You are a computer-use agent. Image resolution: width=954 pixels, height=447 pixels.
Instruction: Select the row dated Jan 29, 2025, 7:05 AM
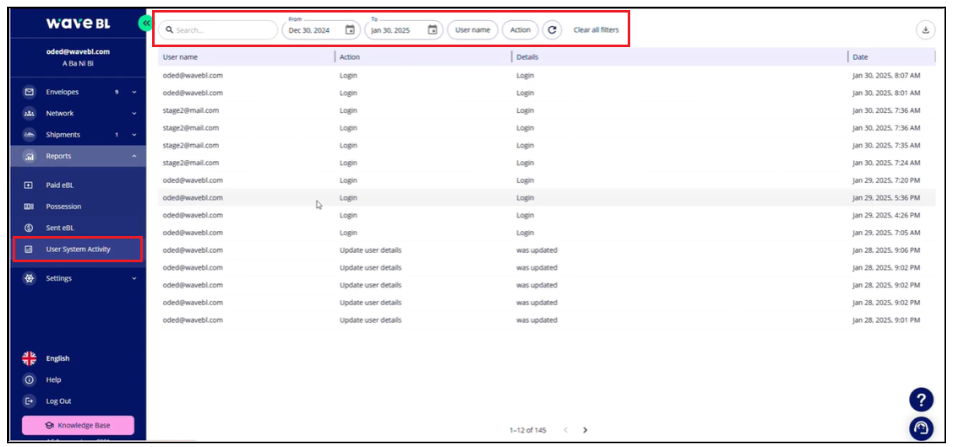click(546, 232)
